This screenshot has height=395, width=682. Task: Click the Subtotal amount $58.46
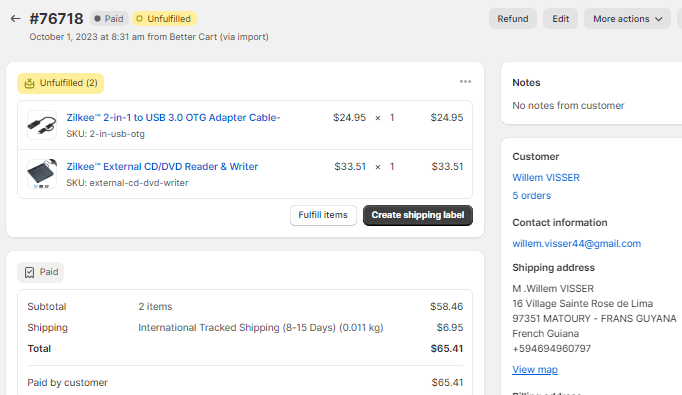click(447, 307)
